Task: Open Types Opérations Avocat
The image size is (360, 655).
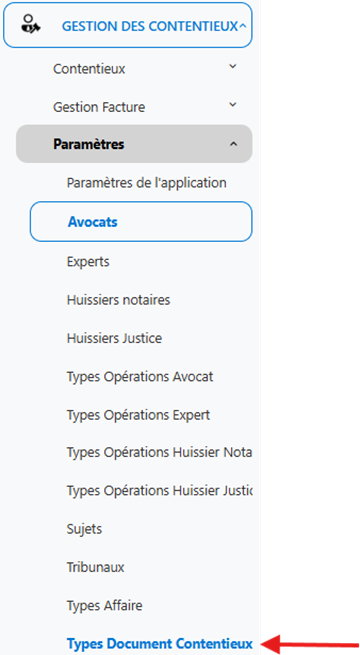Action: click(x=140, y=377)
